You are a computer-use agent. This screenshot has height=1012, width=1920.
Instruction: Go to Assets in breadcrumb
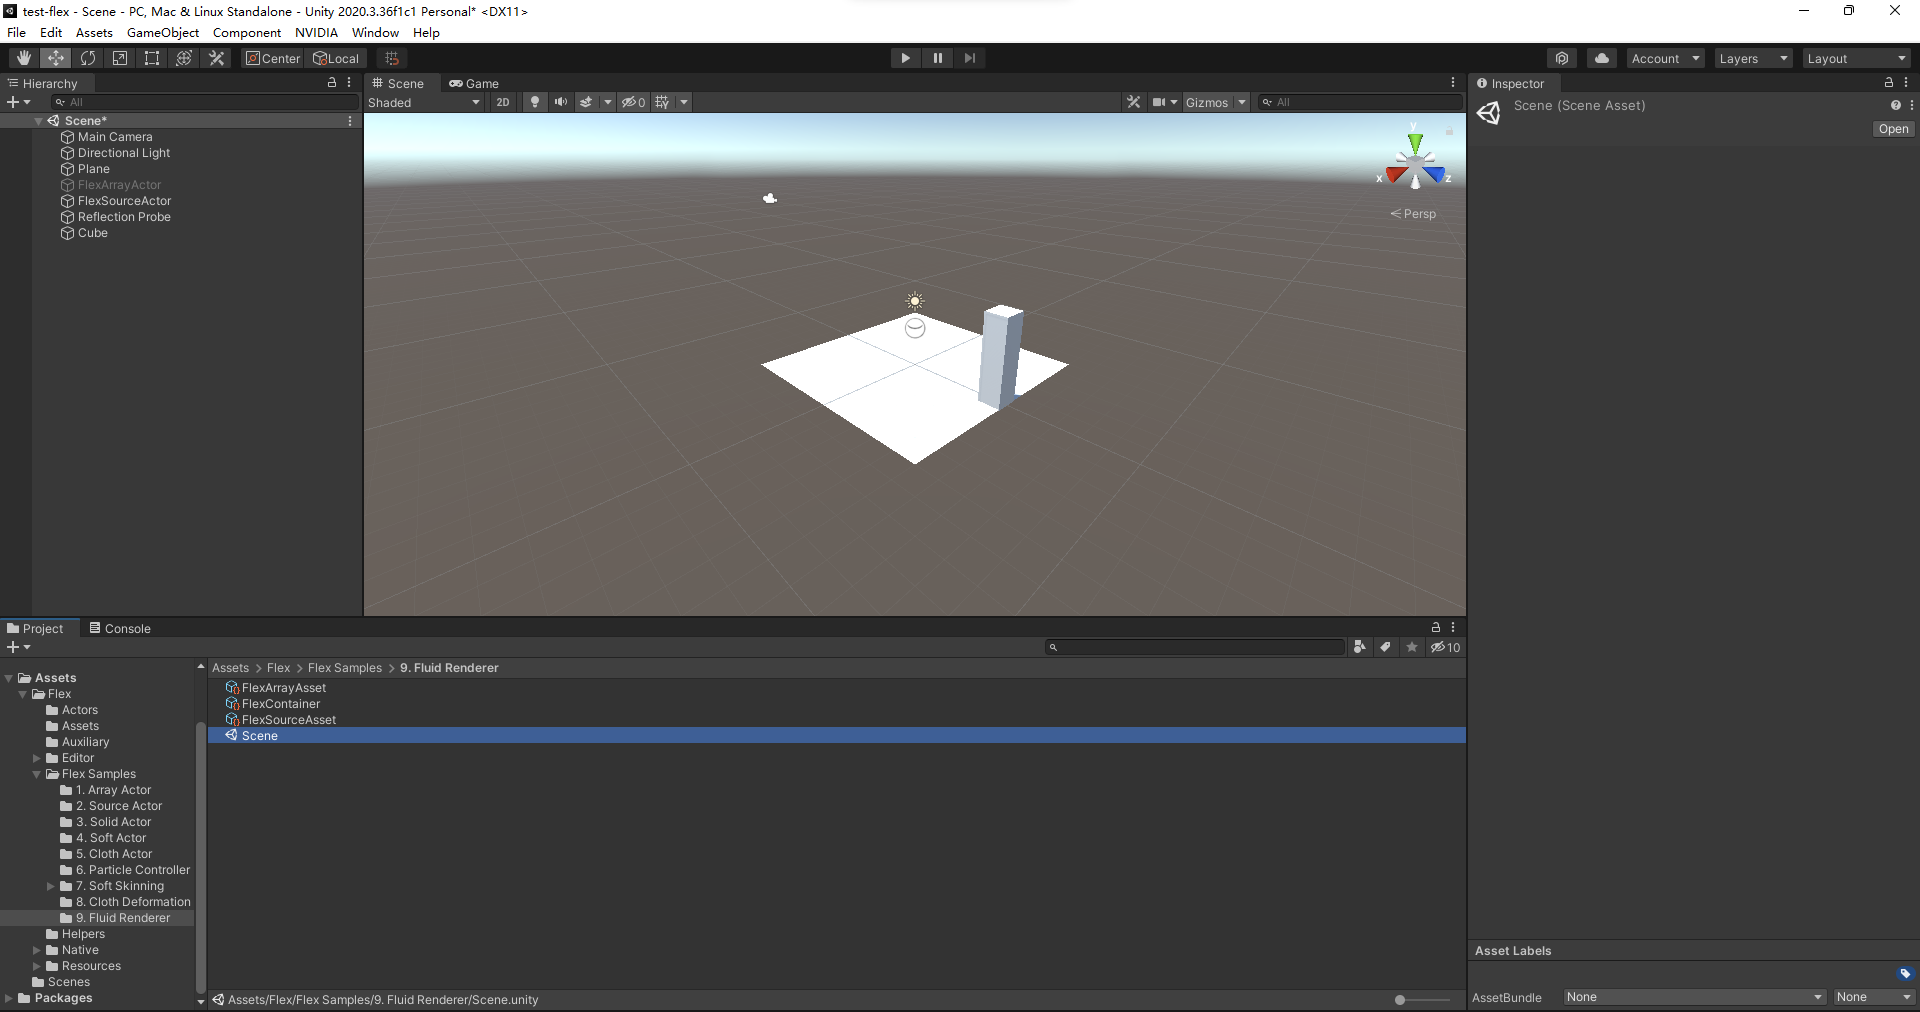tap(230, 668)
